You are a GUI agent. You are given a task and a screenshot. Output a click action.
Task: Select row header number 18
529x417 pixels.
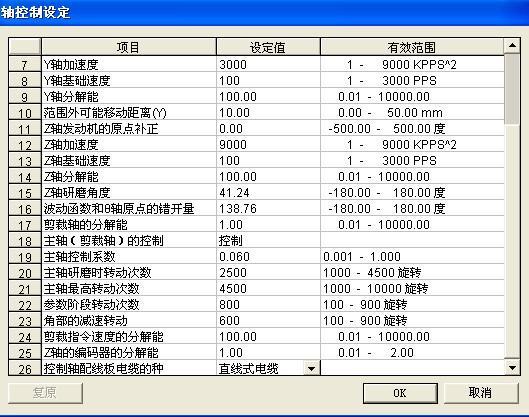point(25,241)
